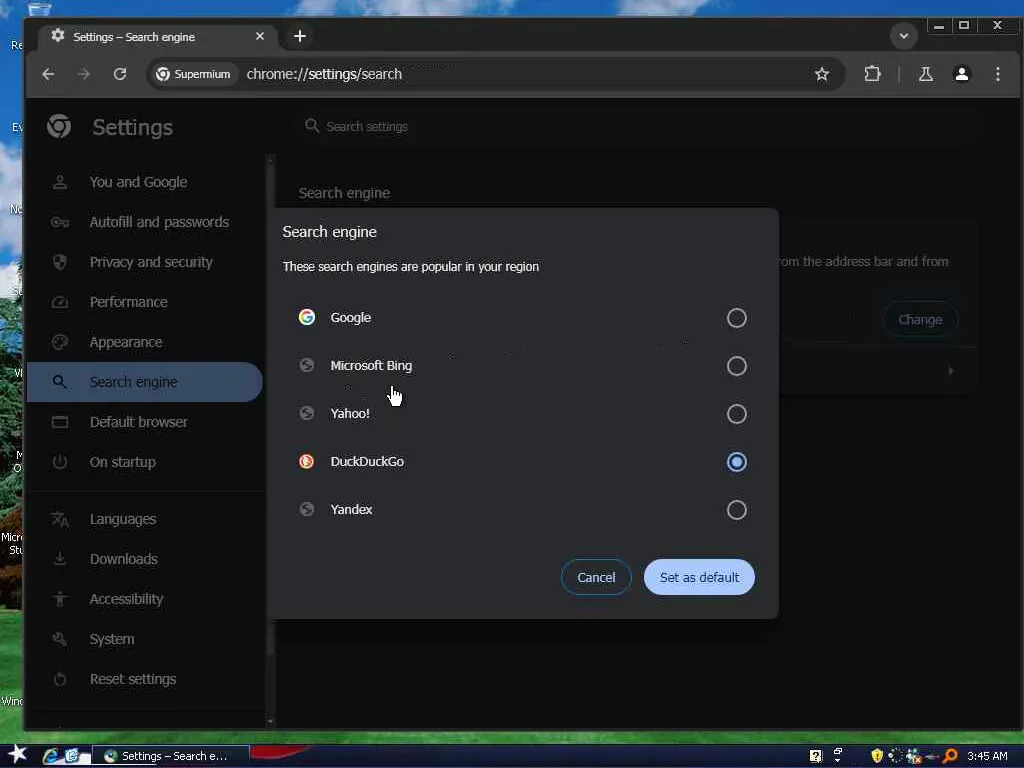The height and width of the screenshot is (768, 1024).
Task: Open the Extensions puzzle icon
Action: [872, 74]
